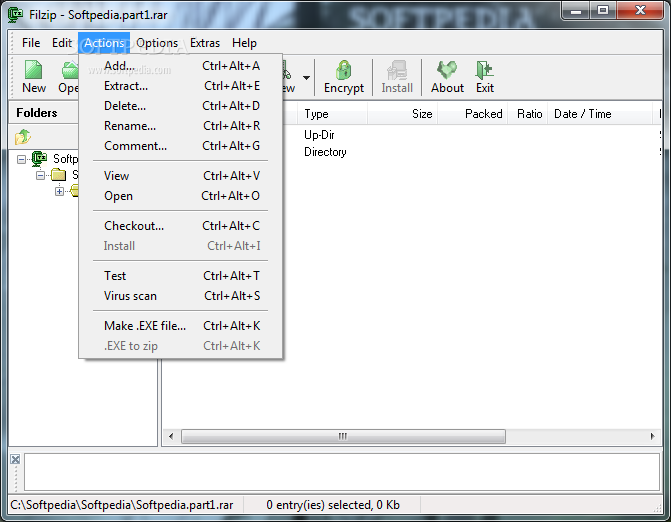Close the message pane with X icon

tap(15, 459)
